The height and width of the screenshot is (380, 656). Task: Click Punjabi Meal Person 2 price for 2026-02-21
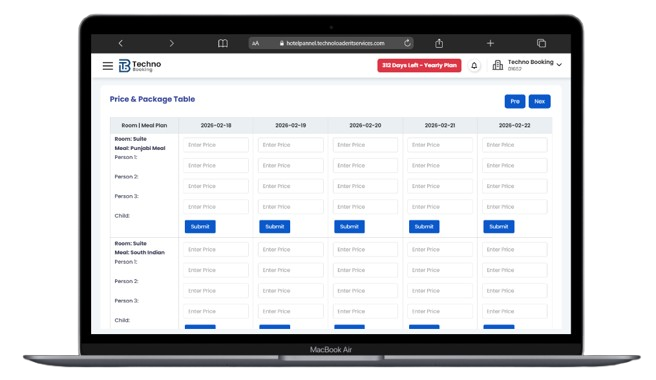(440, 165)
